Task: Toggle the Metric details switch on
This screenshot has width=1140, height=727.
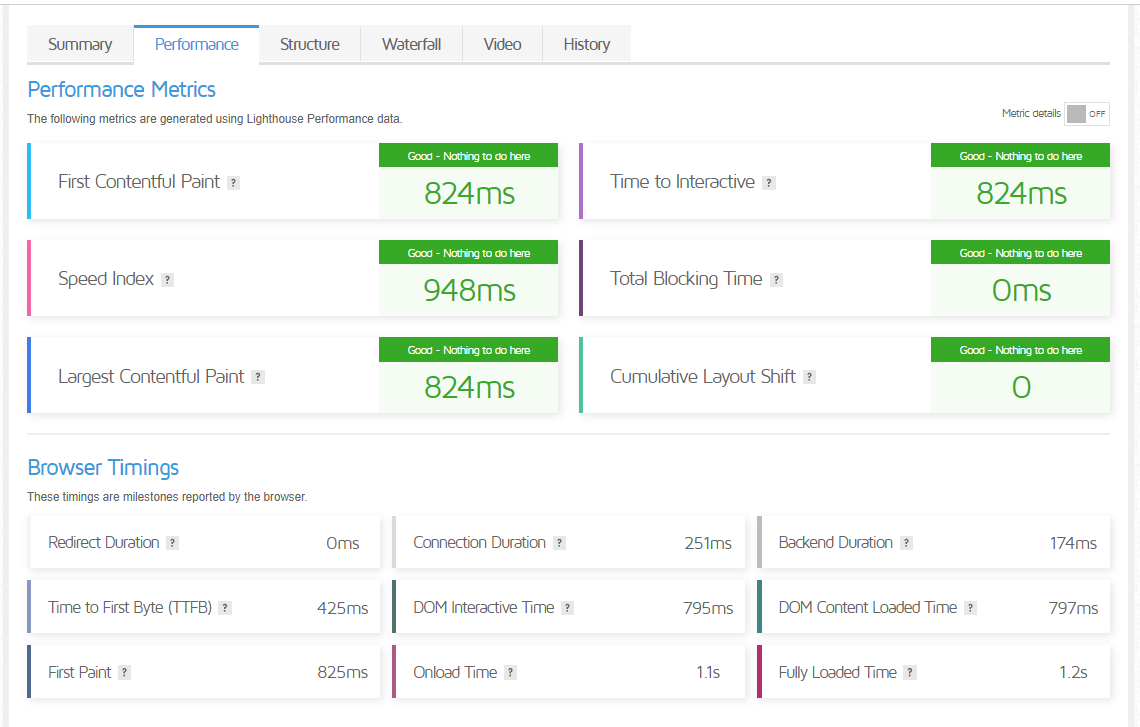Action: click(1087, 114)
